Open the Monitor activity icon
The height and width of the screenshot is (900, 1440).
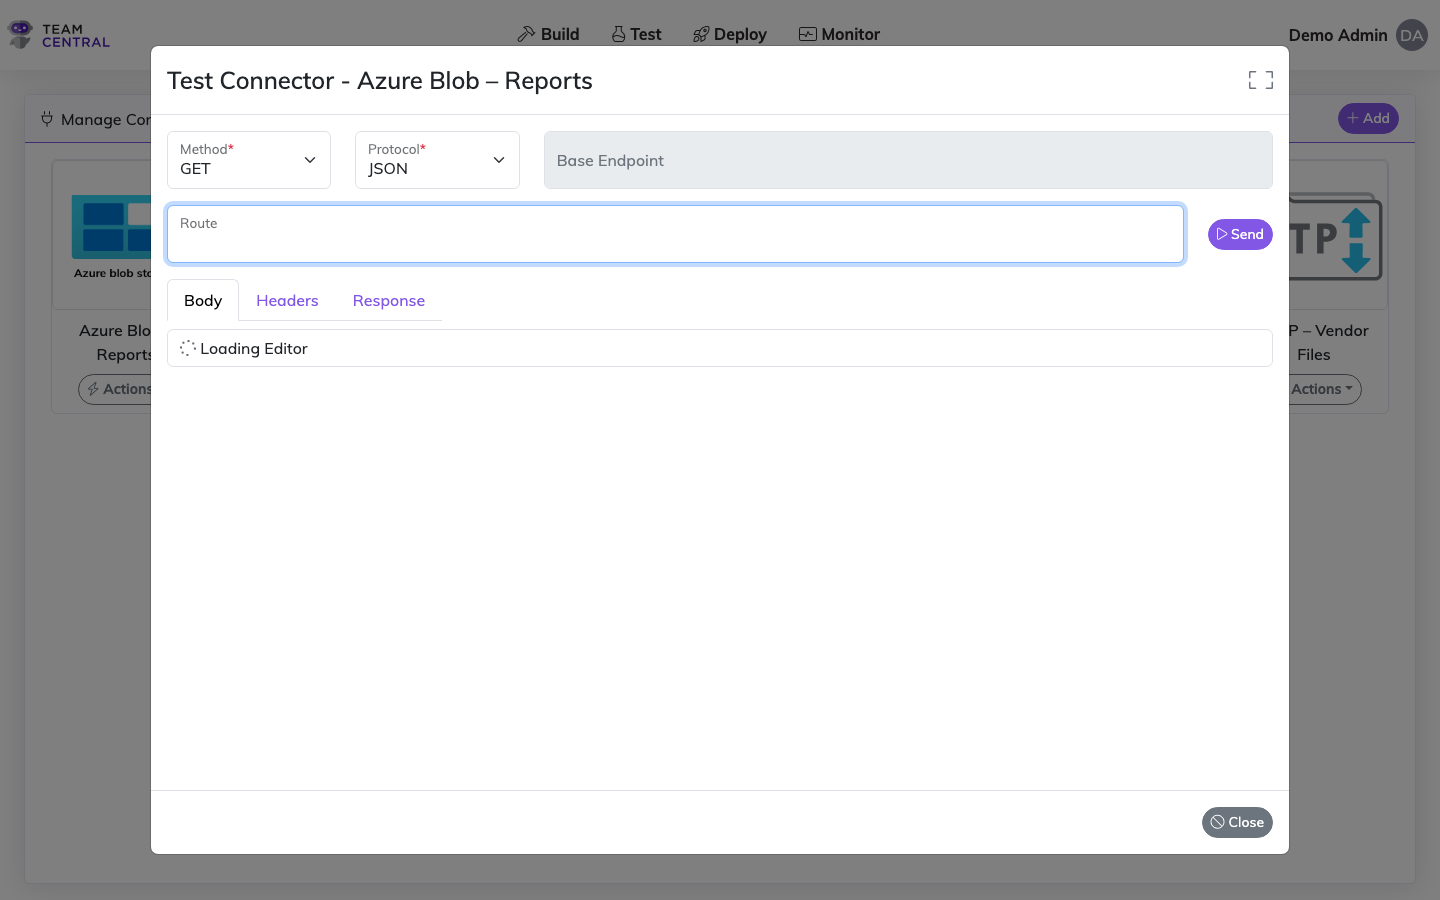806,33
